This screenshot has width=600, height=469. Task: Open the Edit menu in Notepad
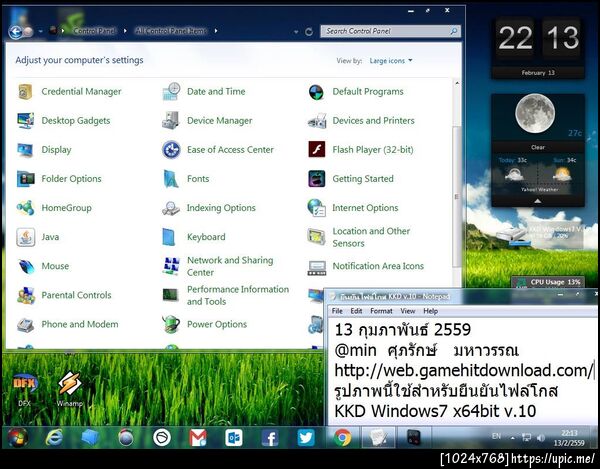(356, 311)
